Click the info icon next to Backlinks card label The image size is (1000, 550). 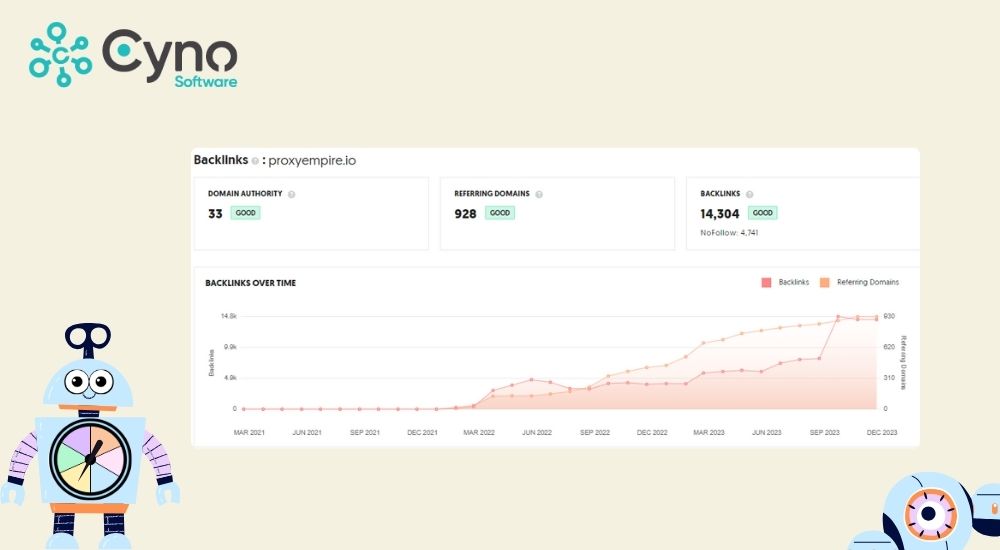point(749,194)
